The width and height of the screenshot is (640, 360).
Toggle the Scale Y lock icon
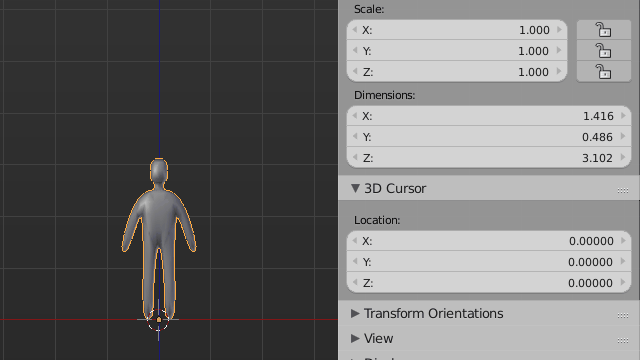[603, 51]
